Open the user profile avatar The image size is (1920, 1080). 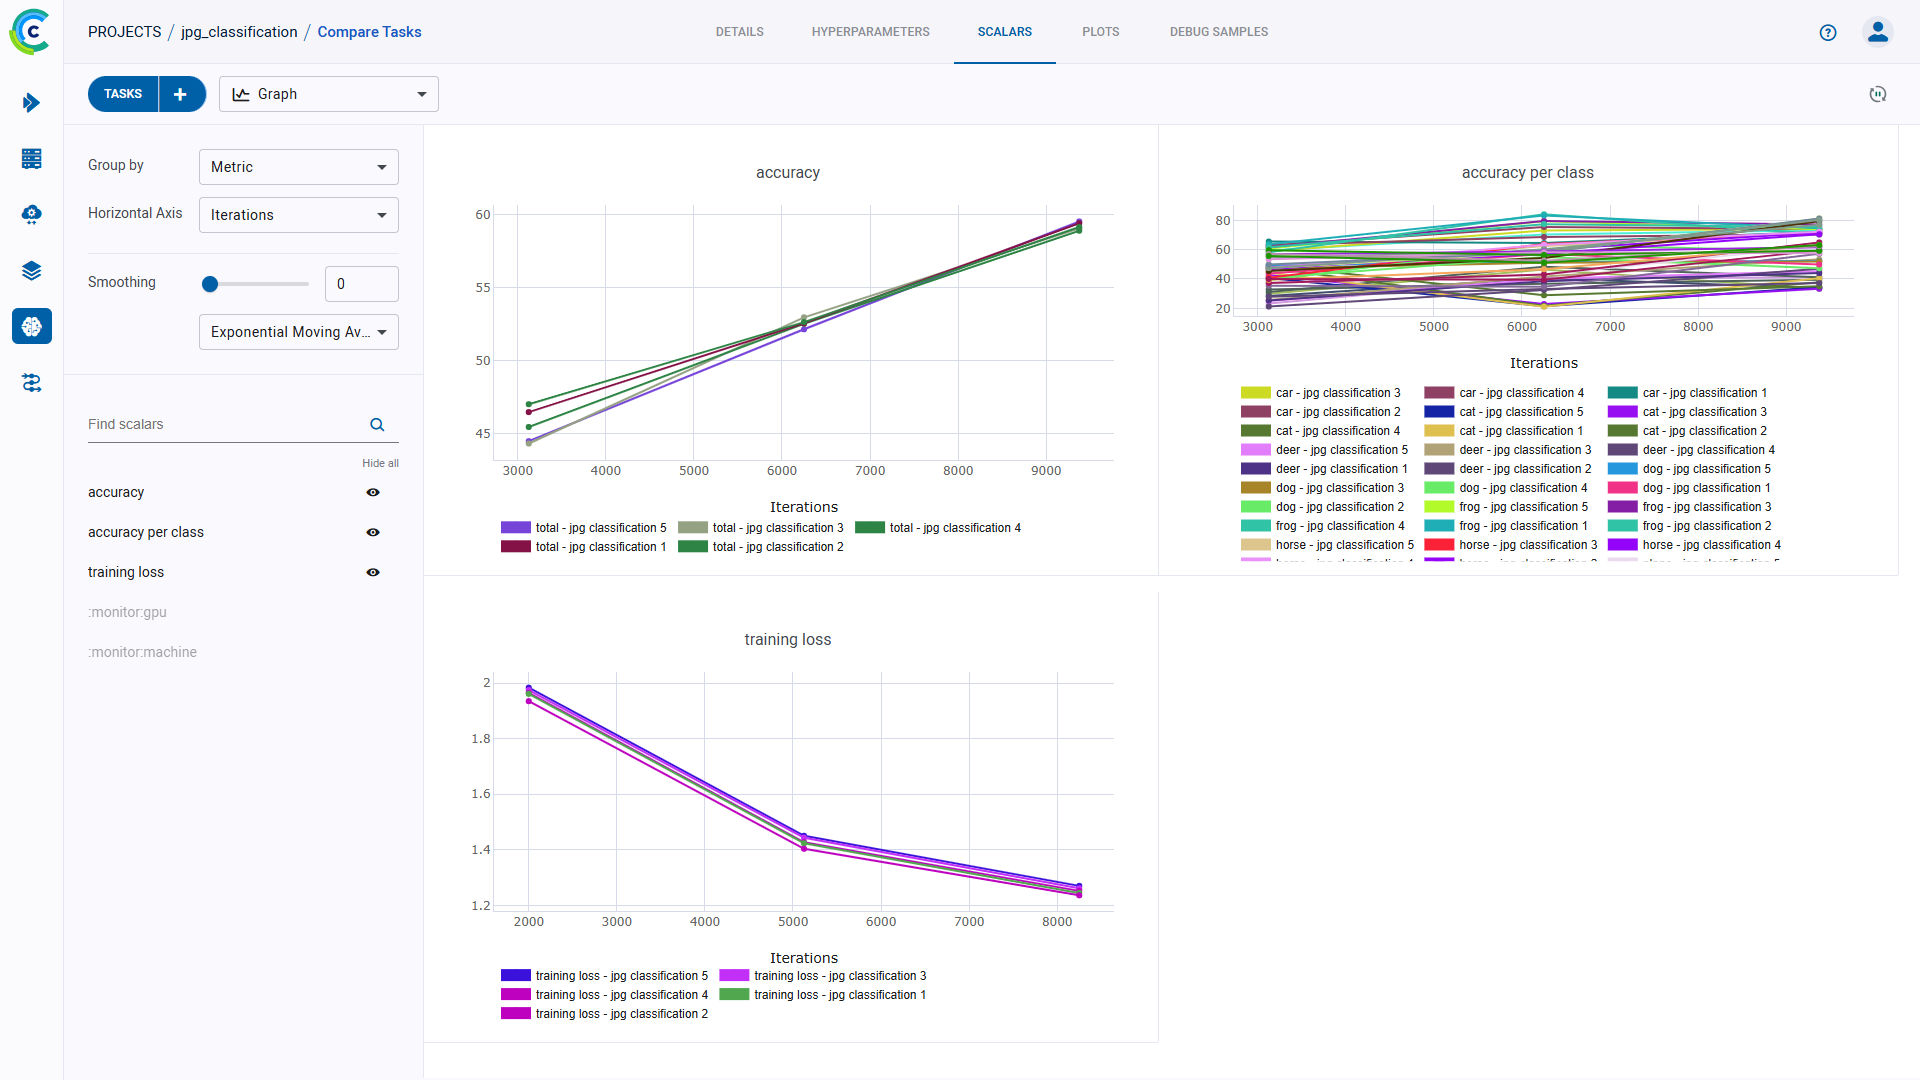(1878, 32)
